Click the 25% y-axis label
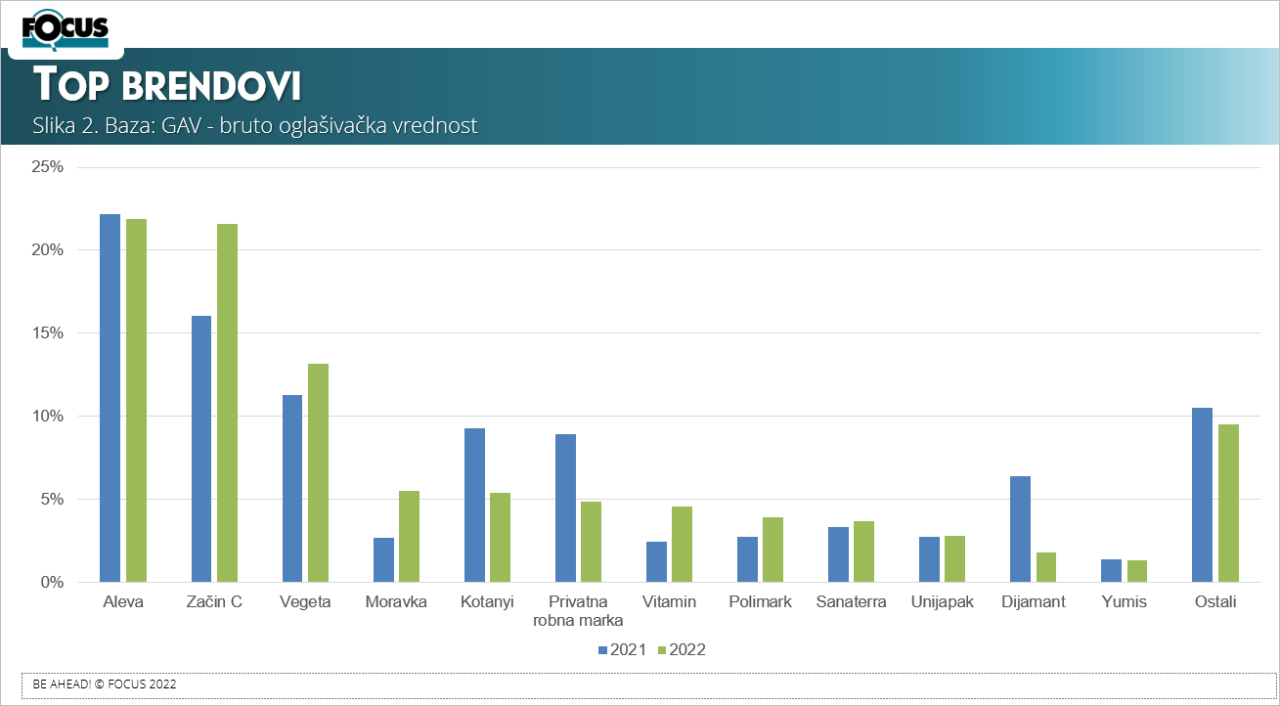Screen dimensions: 1280x706 point(48,167)
